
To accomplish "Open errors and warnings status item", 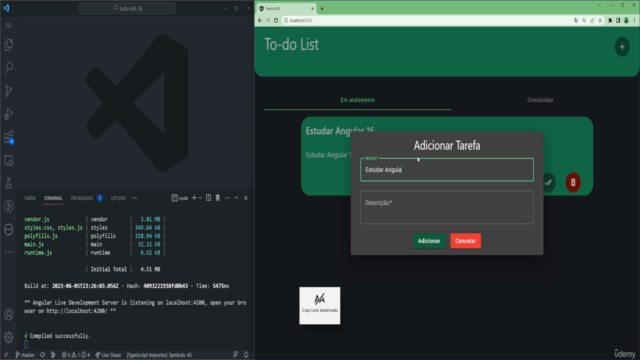I will tap(76, 355).
